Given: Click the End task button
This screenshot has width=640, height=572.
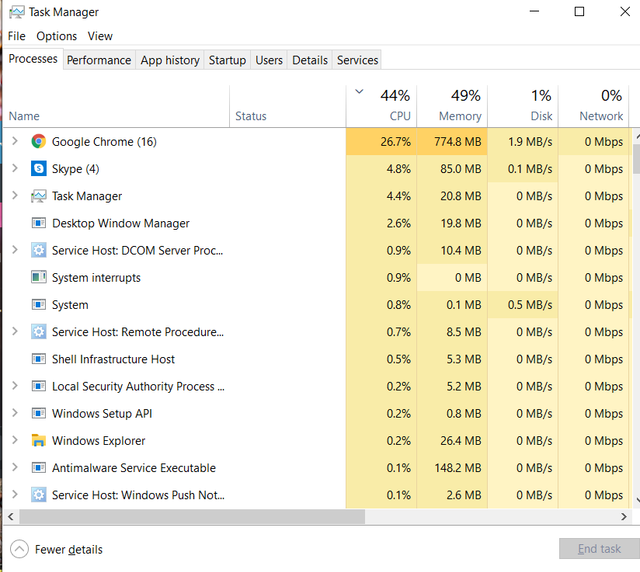Looking at the screenshot, I should 599,549.
